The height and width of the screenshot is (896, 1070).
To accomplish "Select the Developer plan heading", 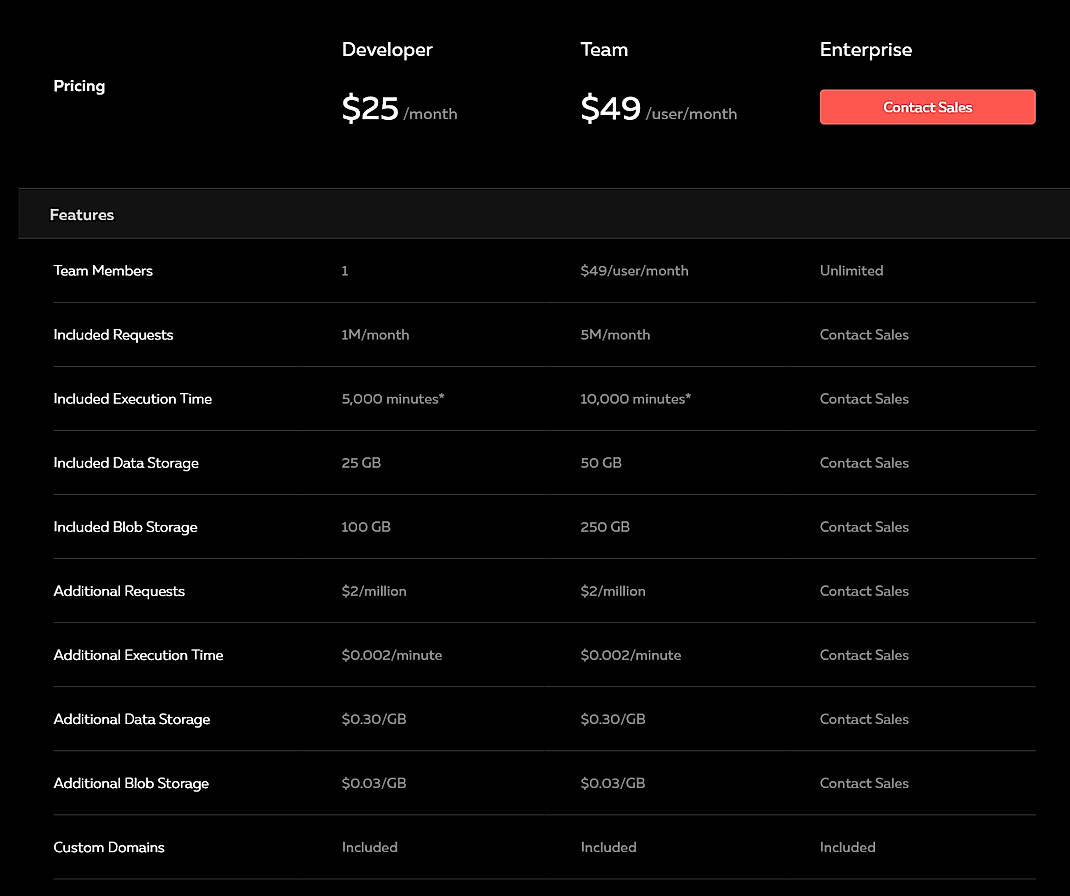I will [x=387, y=50].
